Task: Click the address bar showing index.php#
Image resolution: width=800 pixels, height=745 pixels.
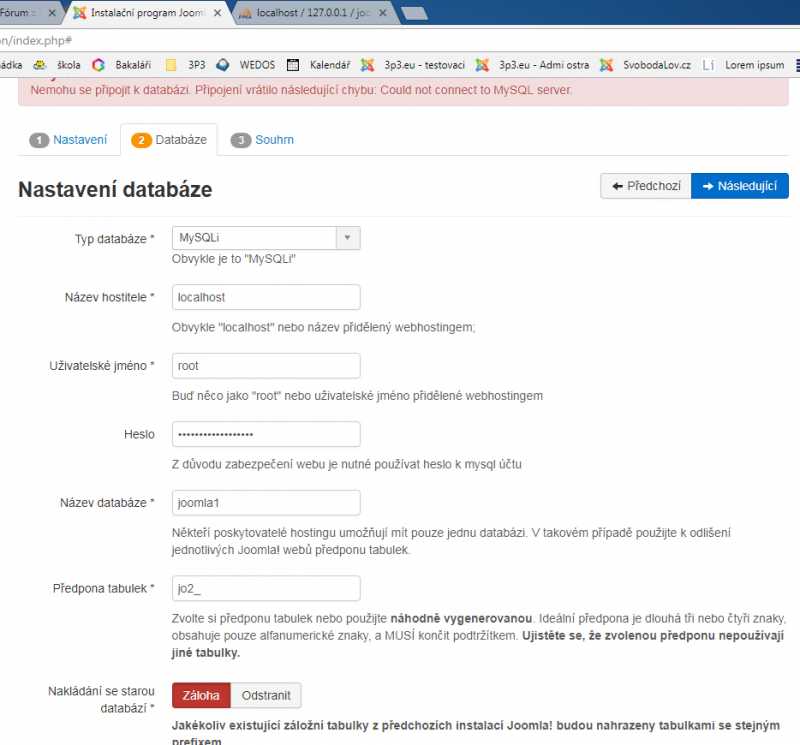Action: pyautogui.click(x=400, y=40)
